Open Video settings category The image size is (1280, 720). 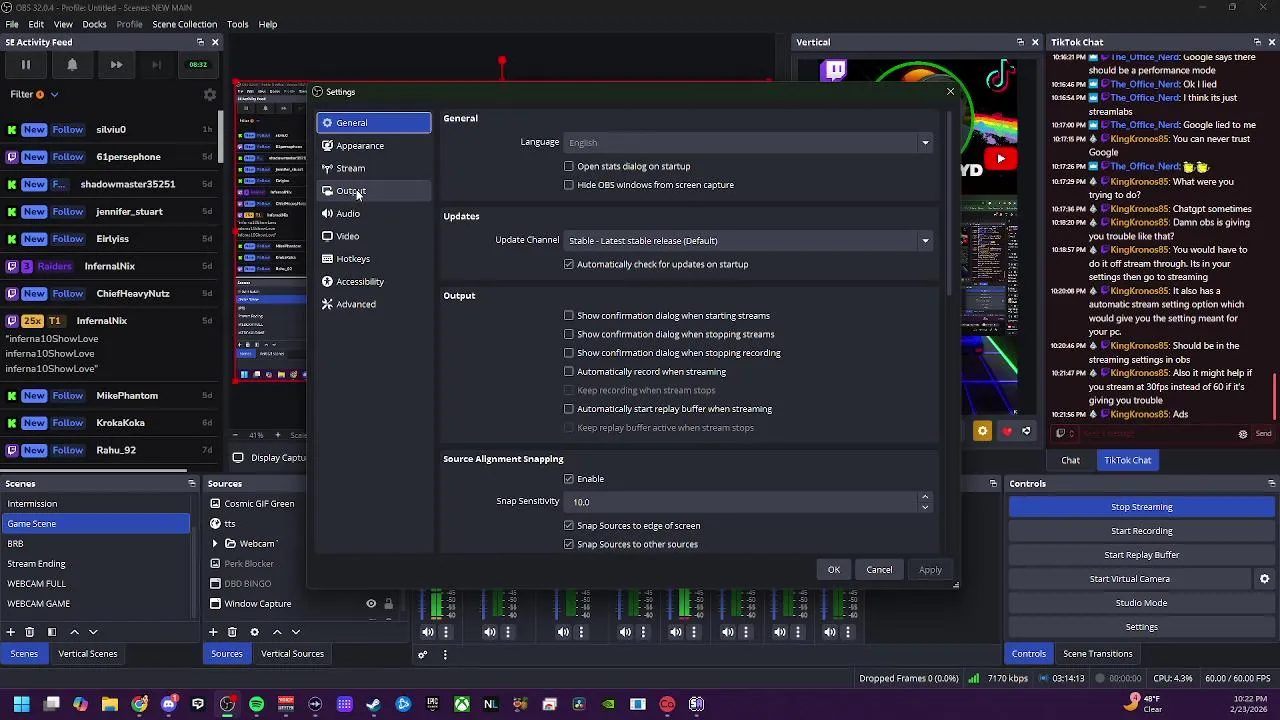click(373, 236)
